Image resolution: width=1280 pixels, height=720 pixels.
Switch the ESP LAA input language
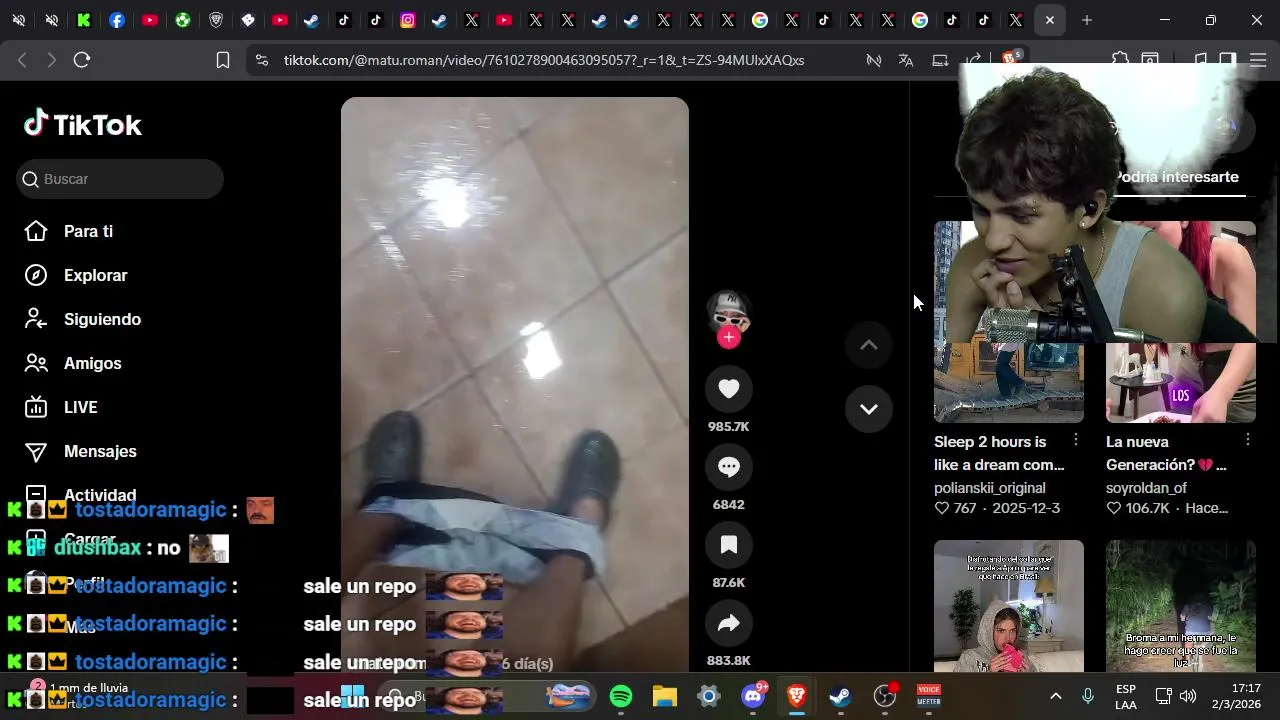1126,696
